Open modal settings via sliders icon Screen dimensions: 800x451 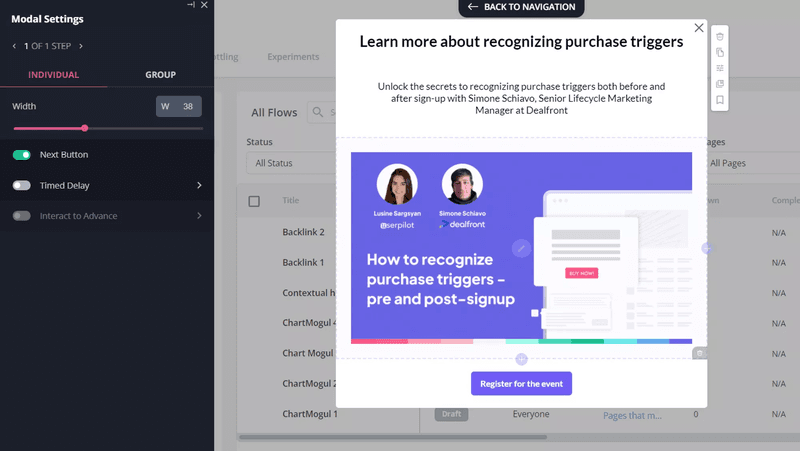[721, 68]
